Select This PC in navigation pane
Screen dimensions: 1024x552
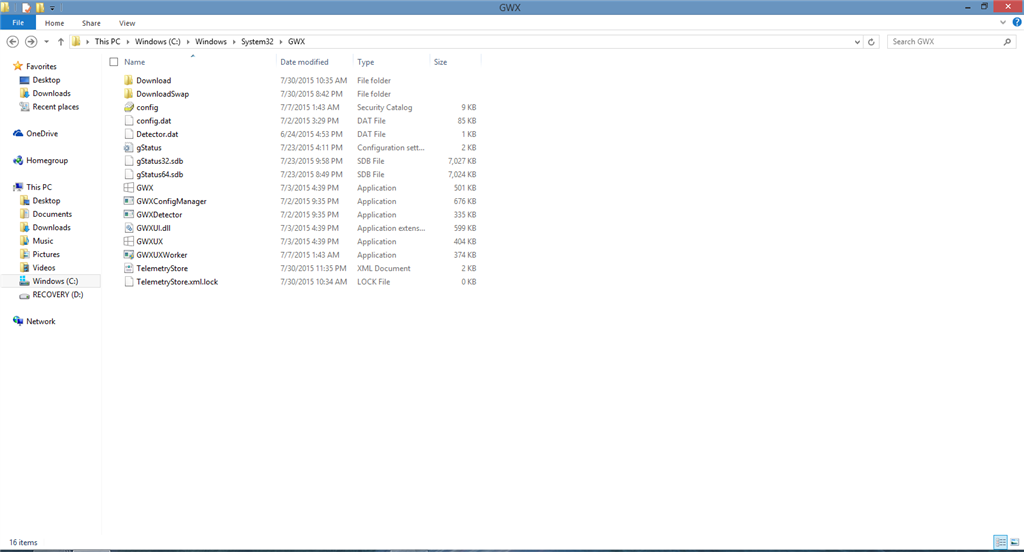39,187
